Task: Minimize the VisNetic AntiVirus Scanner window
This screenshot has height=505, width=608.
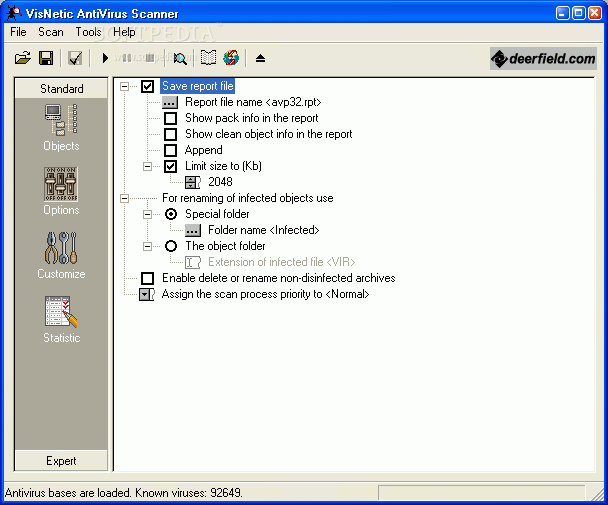Action: click(562, 13)
